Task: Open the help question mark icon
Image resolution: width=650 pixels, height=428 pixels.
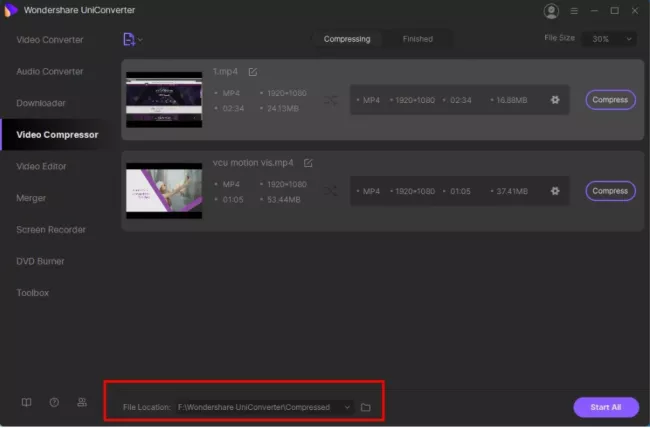Action: click(x=54, y=402)
